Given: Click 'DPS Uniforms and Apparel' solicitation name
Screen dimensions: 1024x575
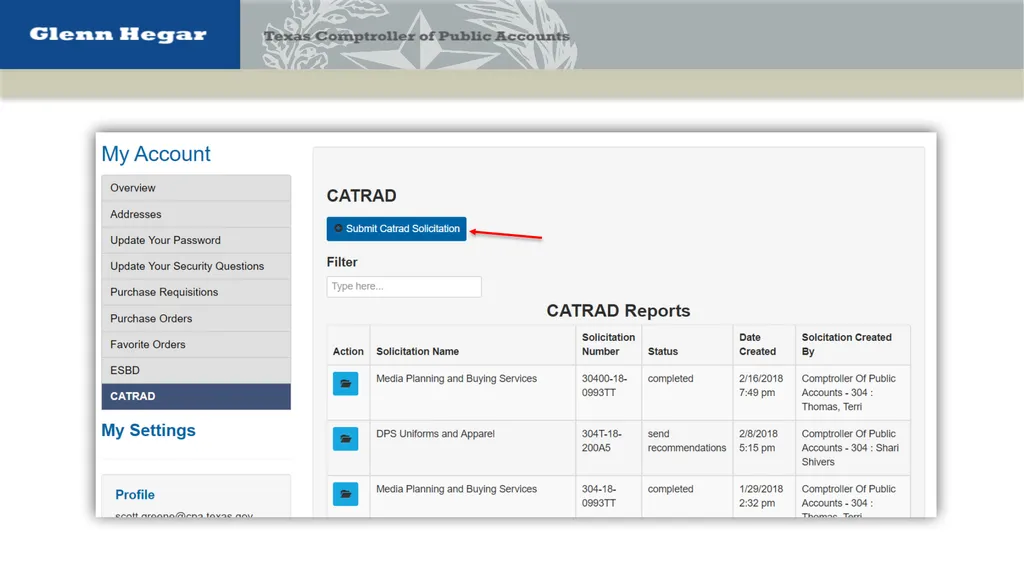Looking at the screenshot, I should point(436,434).
